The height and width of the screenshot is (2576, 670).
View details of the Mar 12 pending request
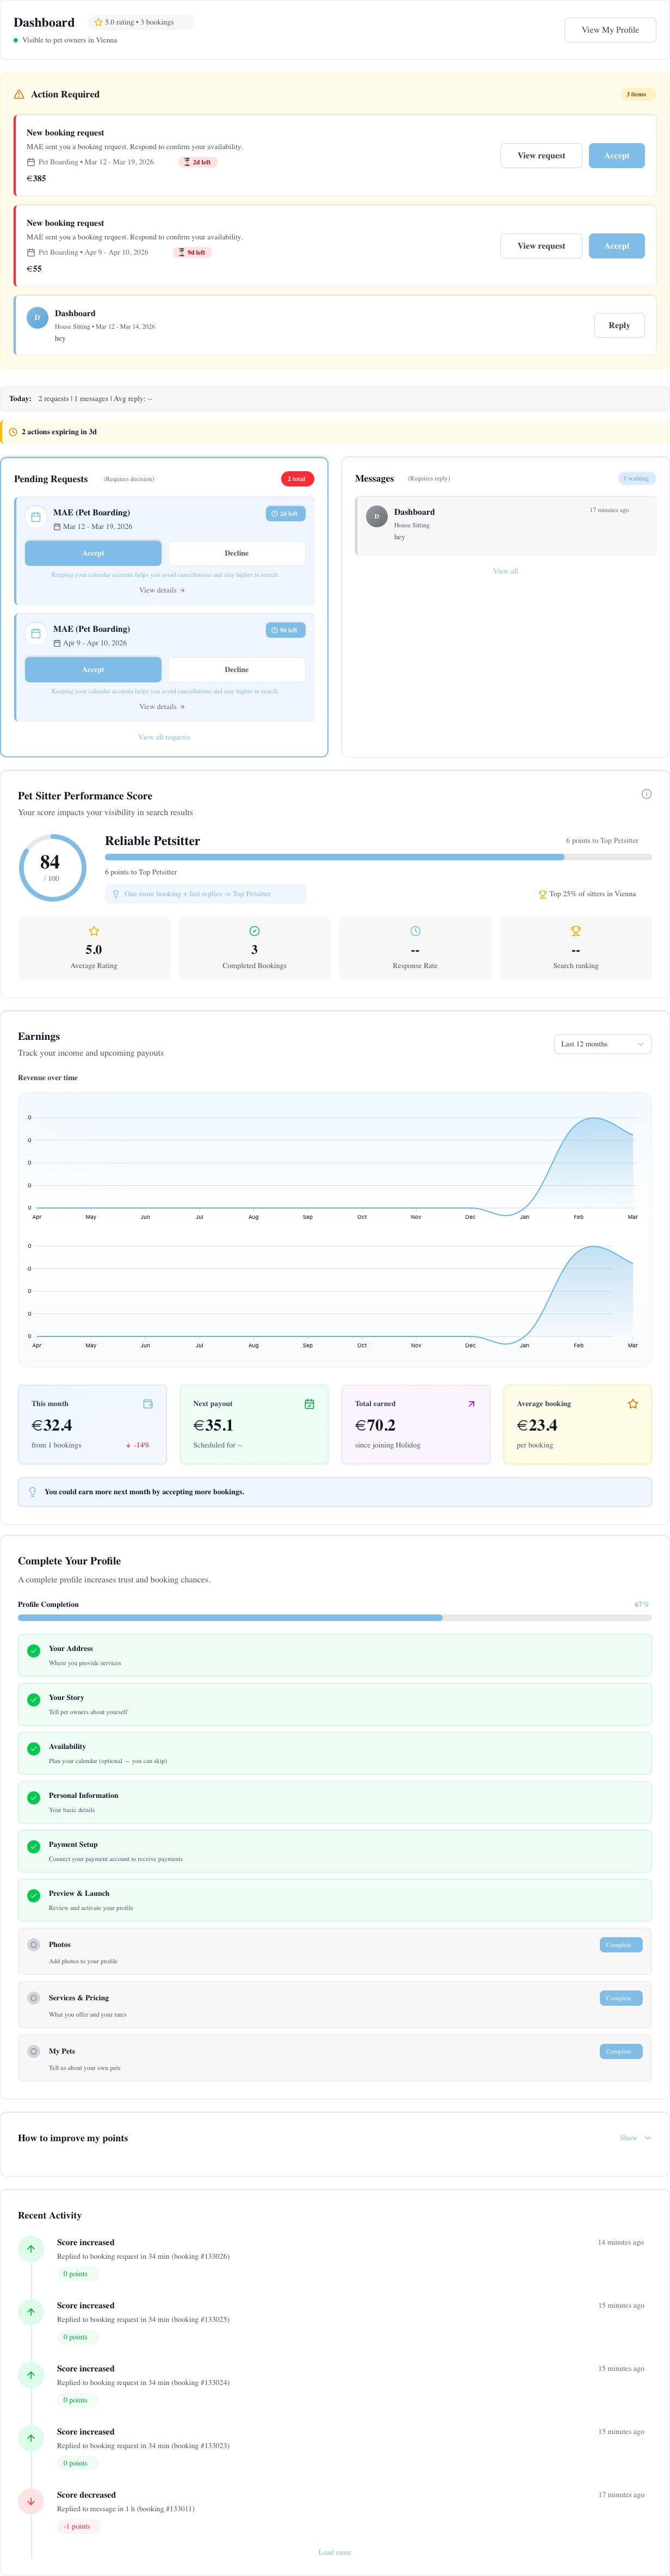point(162,590)
